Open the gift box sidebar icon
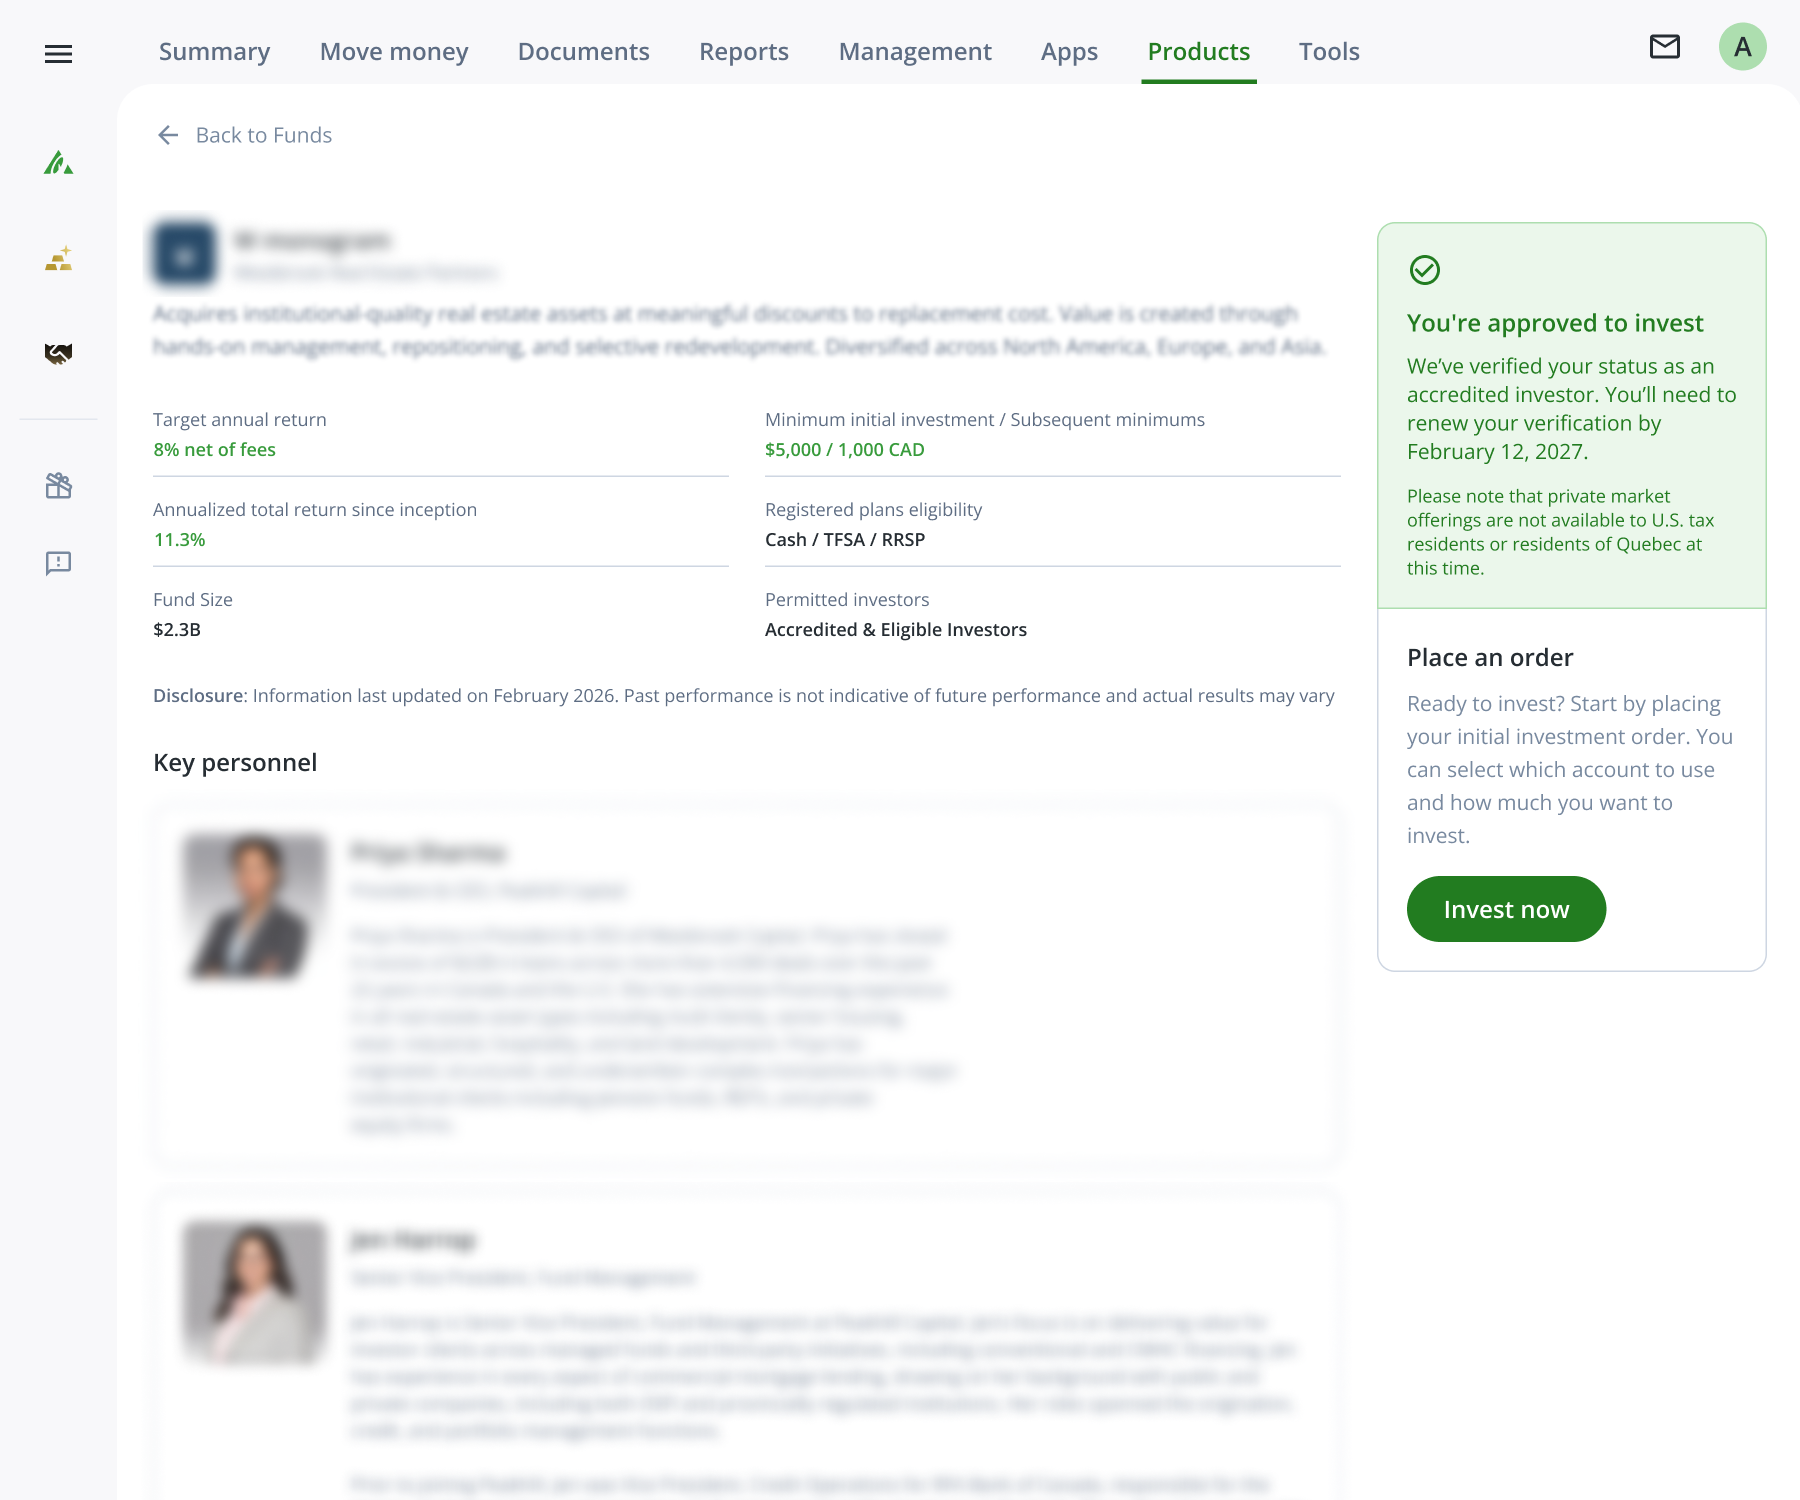This screenshot has width=1800, height=1500. coord(59,486)
